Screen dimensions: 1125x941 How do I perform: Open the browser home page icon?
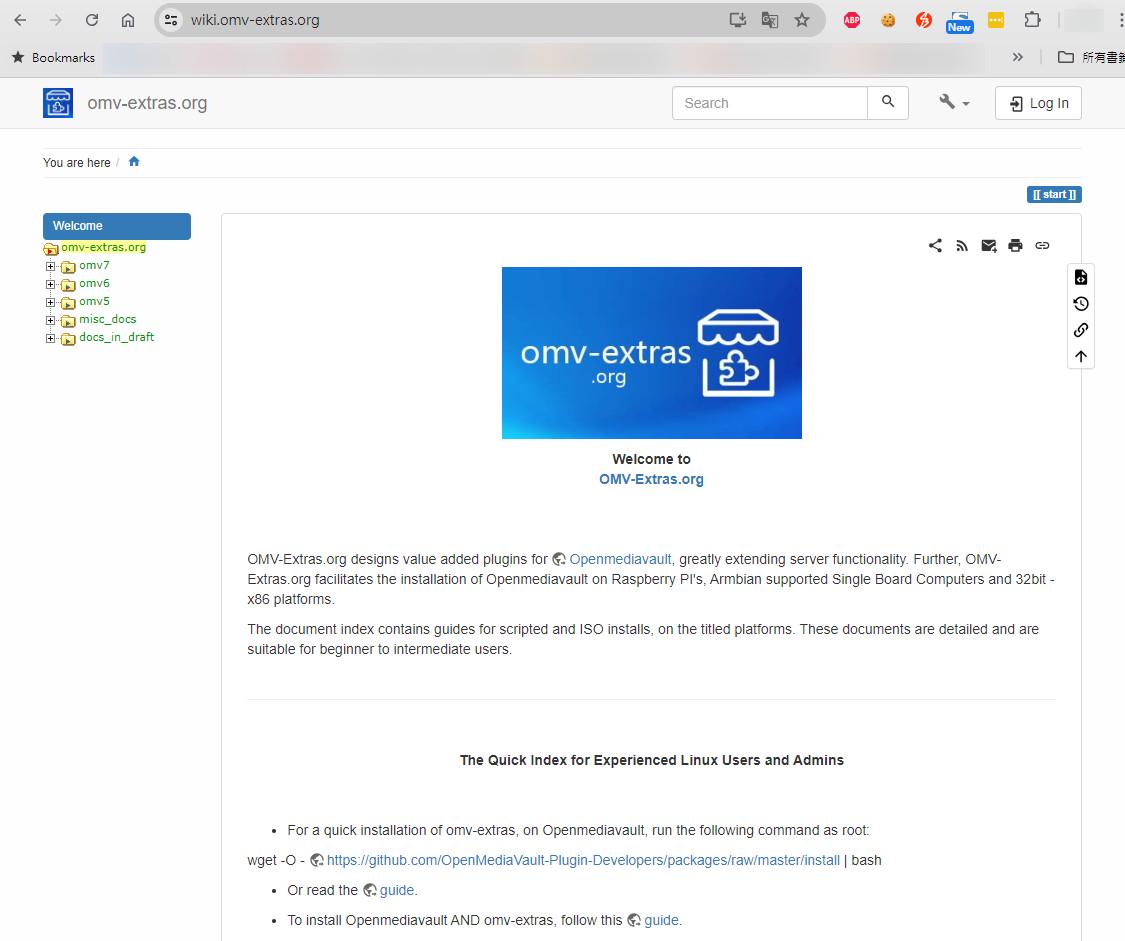point(128,20)
